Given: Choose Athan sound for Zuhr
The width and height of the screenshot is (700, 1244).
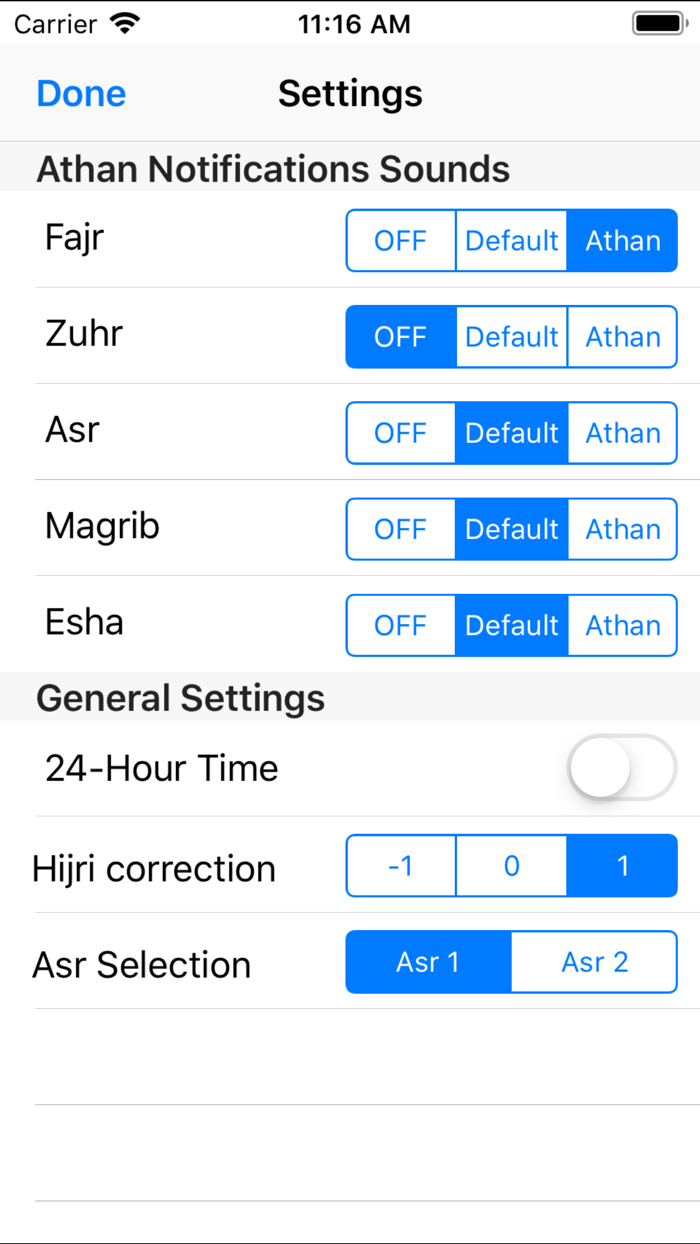Looking at the screenshot, I should pyautogui.click(x=622, y=337).
